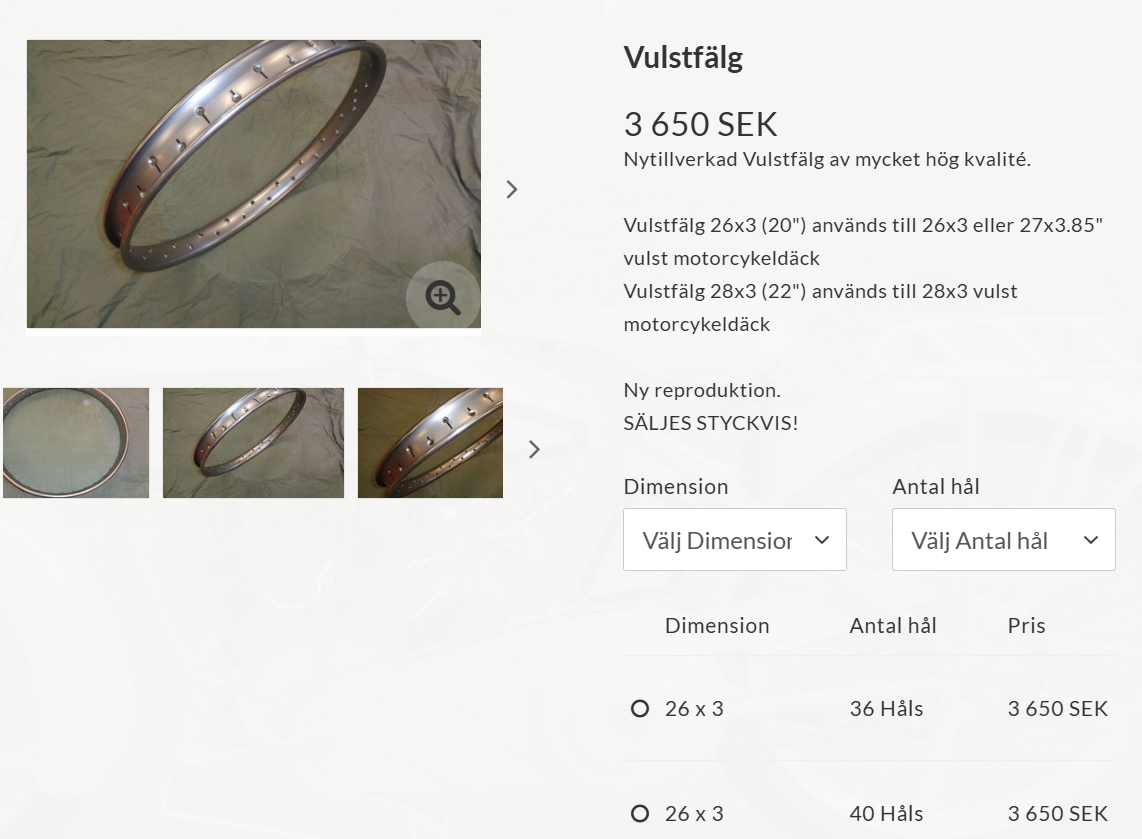Screen dimensions: 1142x839
Task: Click the Antal hål table column header
Action: 893,626
